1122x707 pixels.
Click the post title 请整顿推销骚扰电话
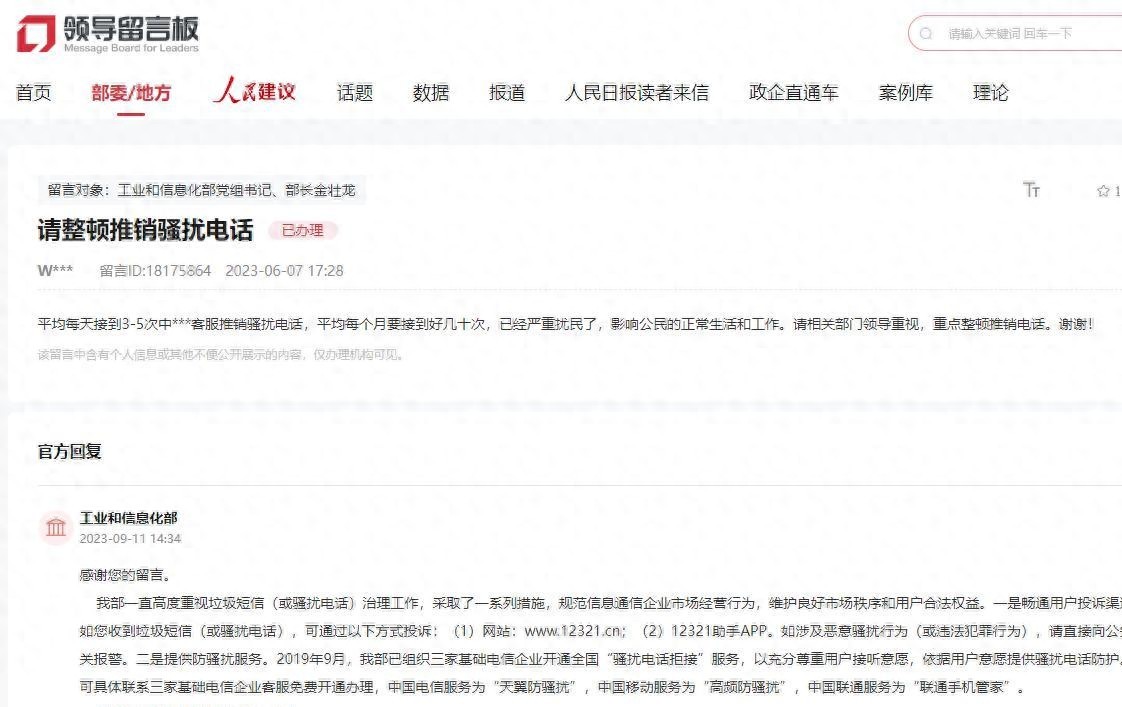tap(145, 230)
